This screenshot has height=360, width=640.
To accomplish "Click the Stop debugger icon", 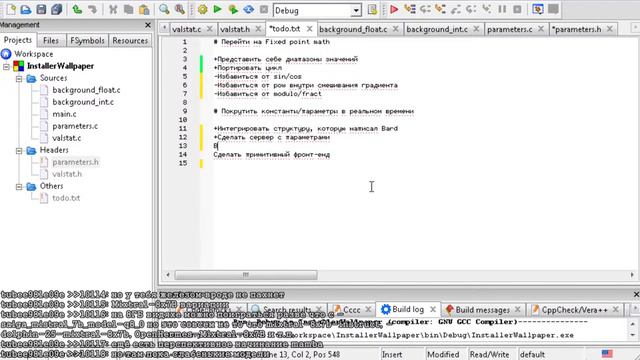I will [x=517, y=9].
